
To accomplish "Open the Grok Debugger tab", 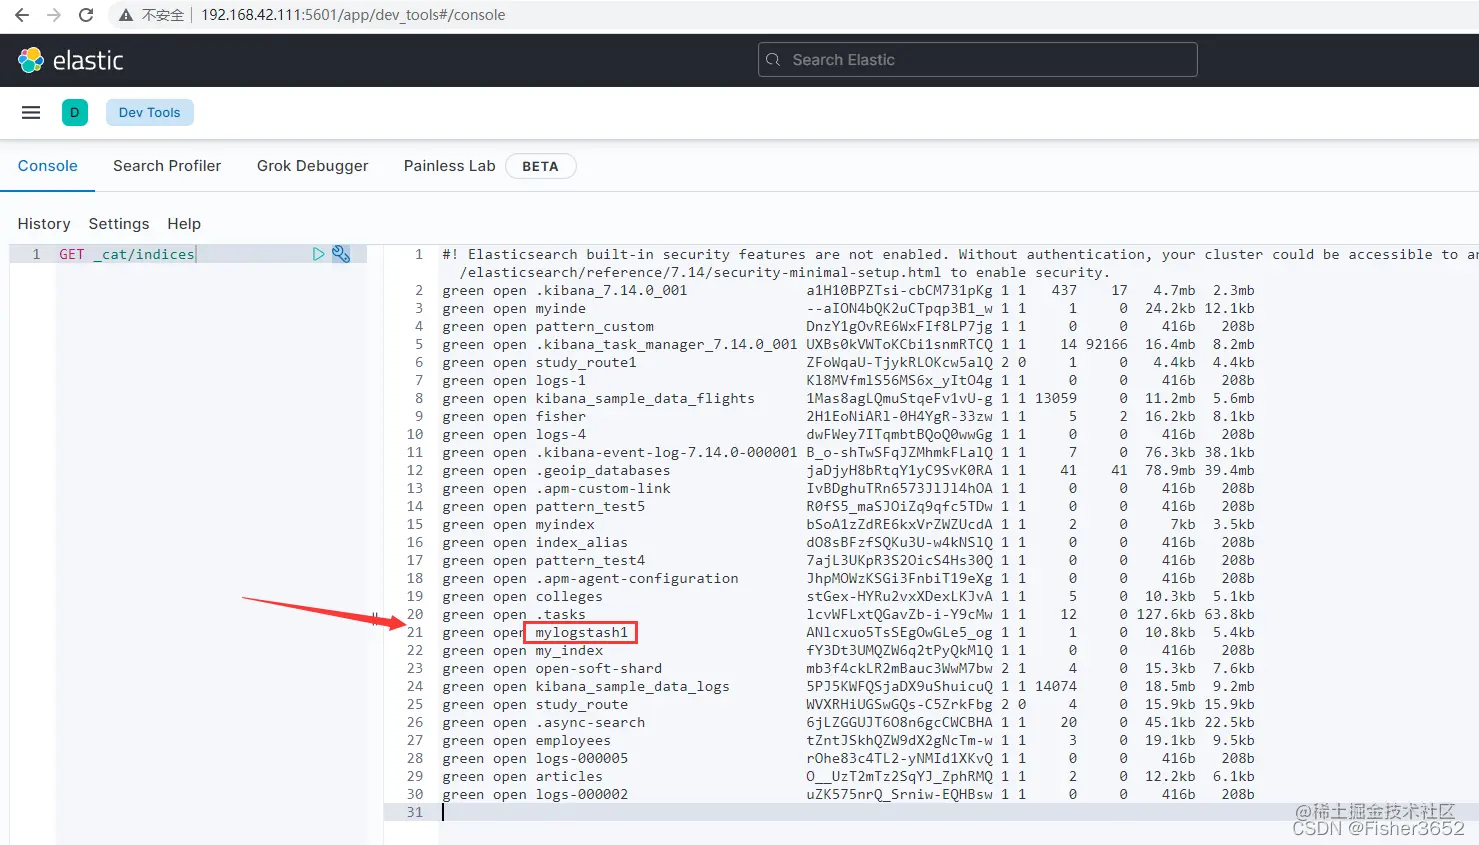I will (313, 166).
